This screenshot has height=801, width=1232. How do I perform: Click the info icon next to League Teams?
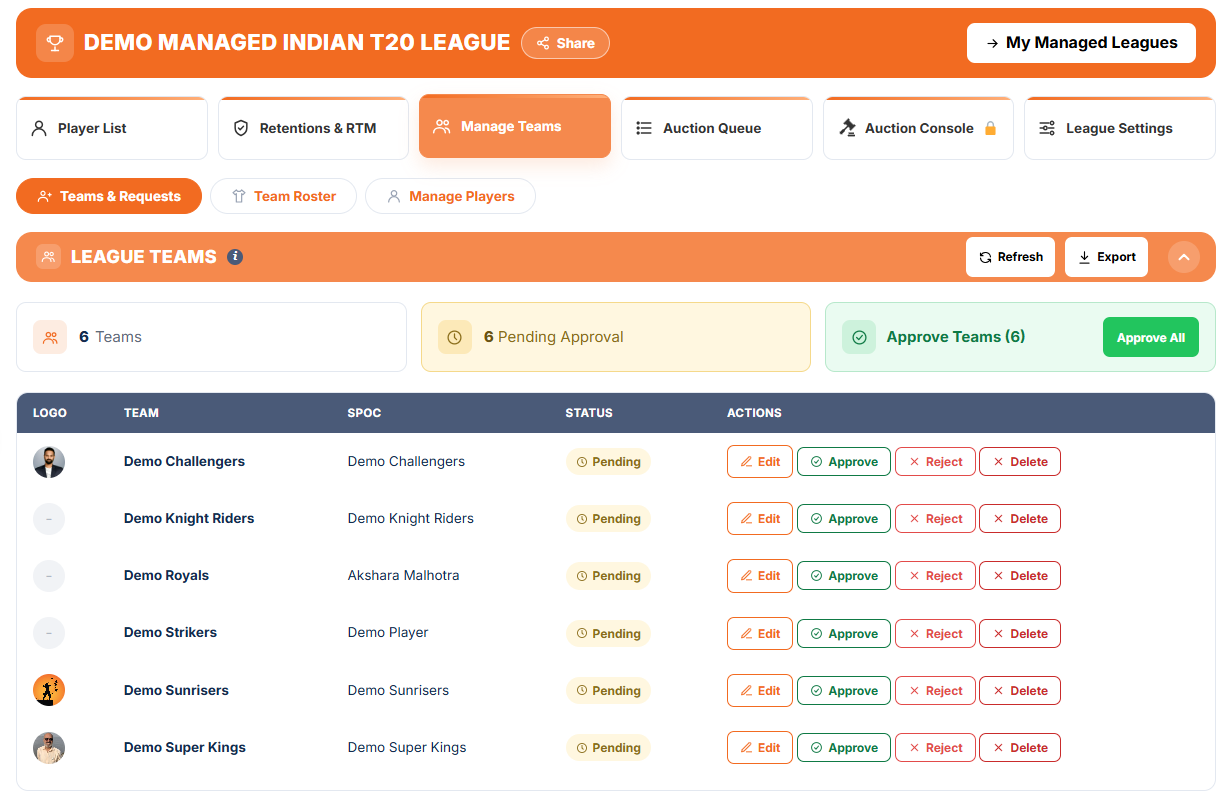tap(235, 257)
